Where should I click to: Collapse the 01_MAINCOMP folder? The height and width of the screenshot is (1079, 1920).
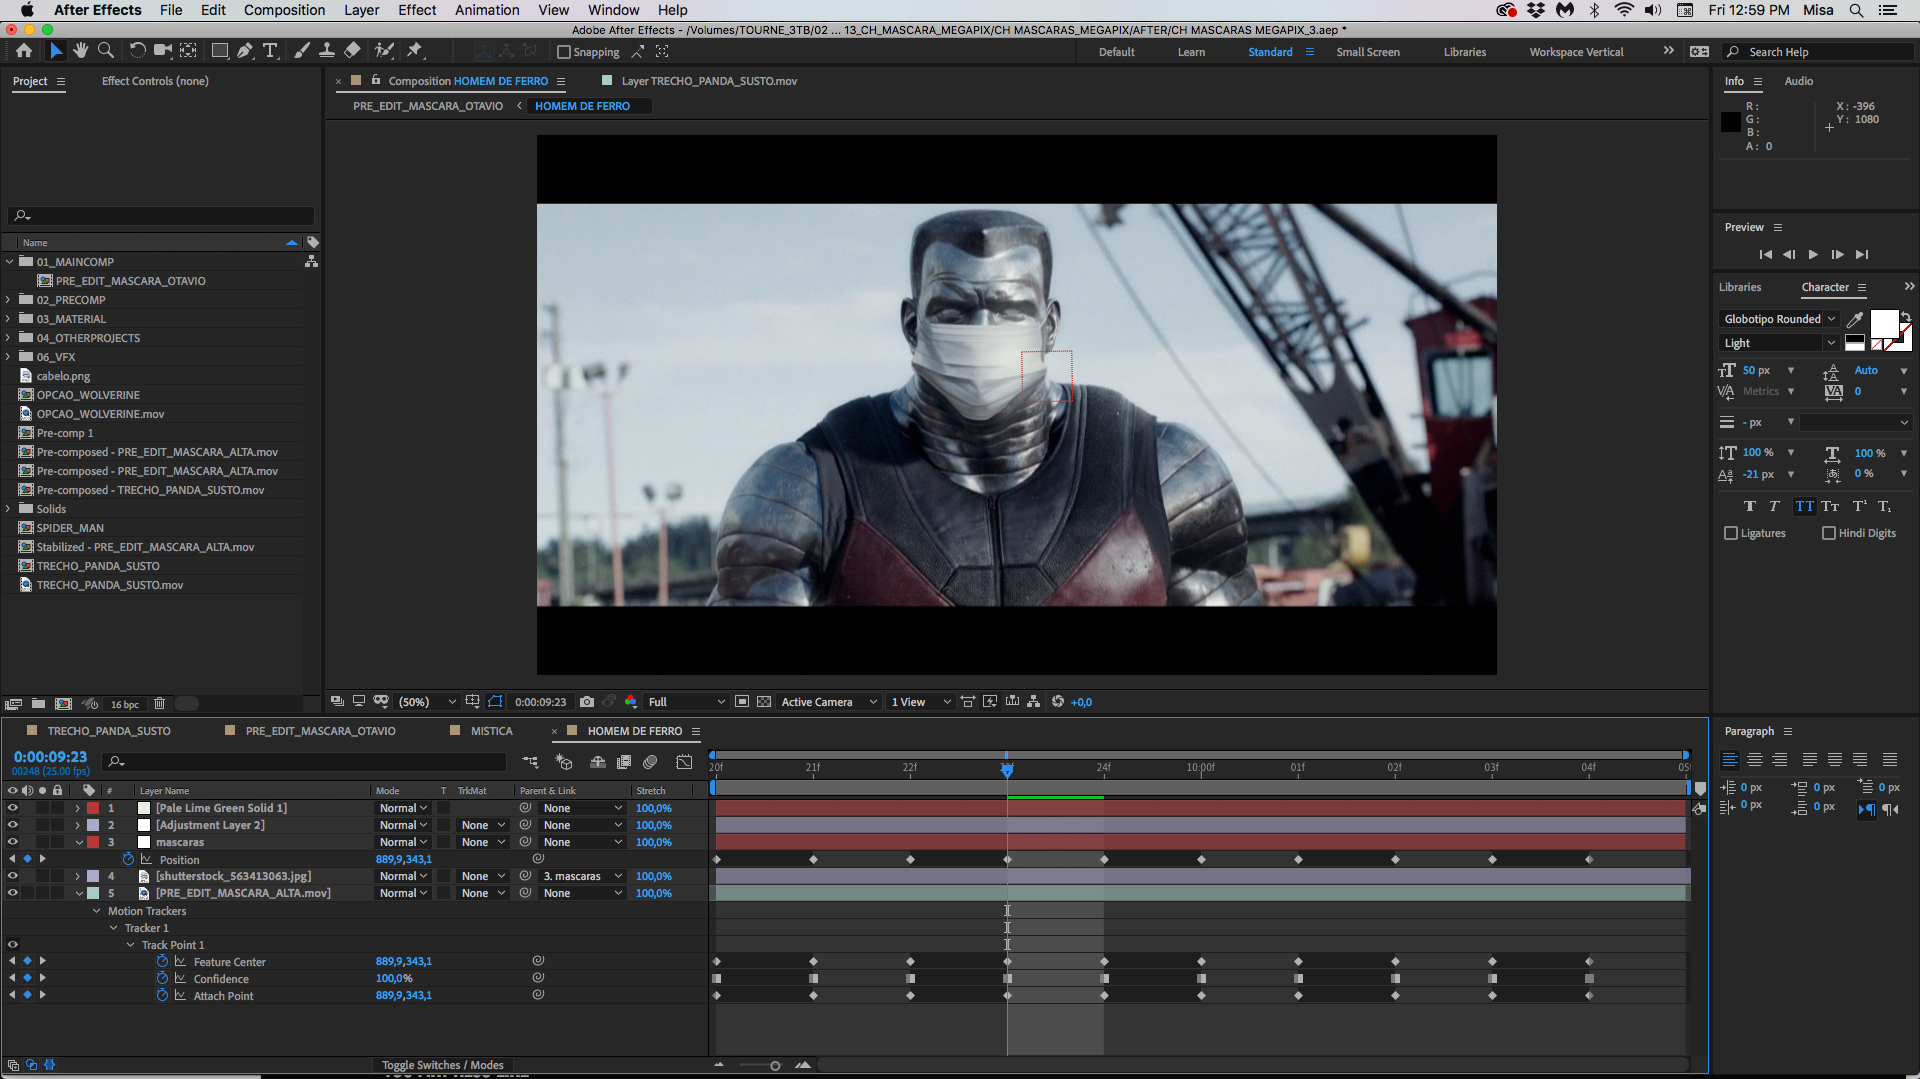(10, 262)
